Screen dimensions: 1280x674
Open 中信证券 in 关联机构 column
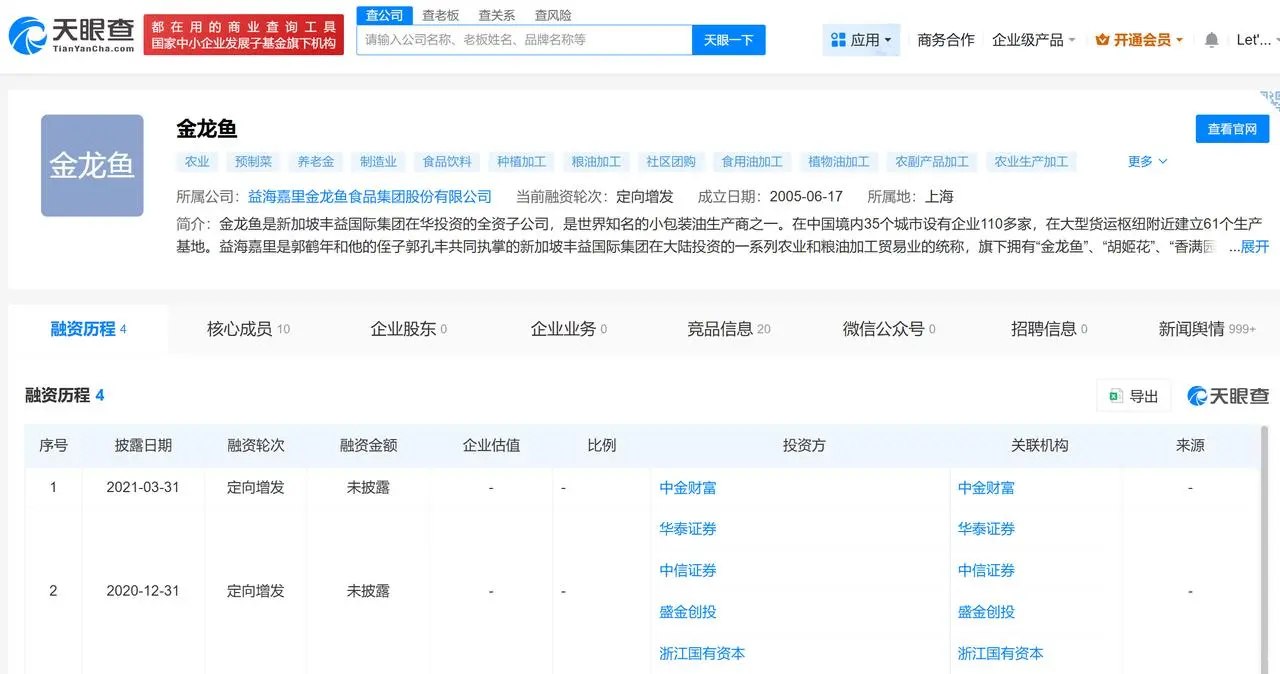point(986,570)
